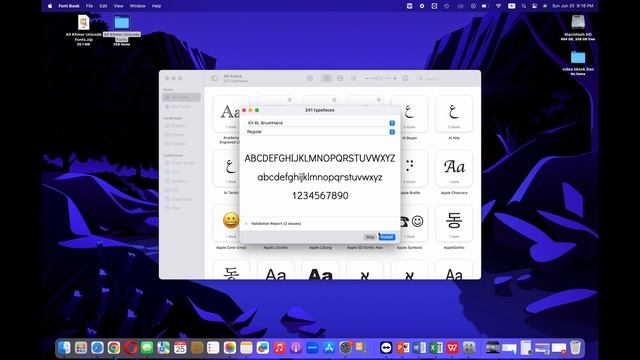This screenshot has height=360, width=640.
Task: Open PowerPoint from the Dock
Action: coord(402,347)
